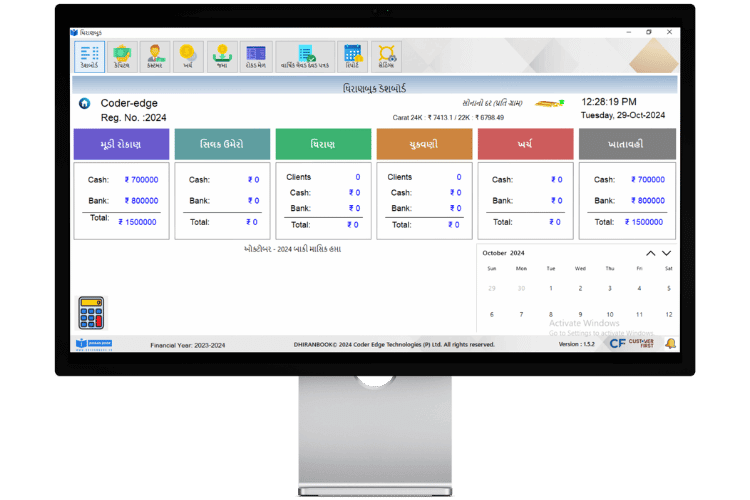Click the grey ખાતાવહી header button
Viewport: 750px width, 500px height.
click(x=627, y=143)
